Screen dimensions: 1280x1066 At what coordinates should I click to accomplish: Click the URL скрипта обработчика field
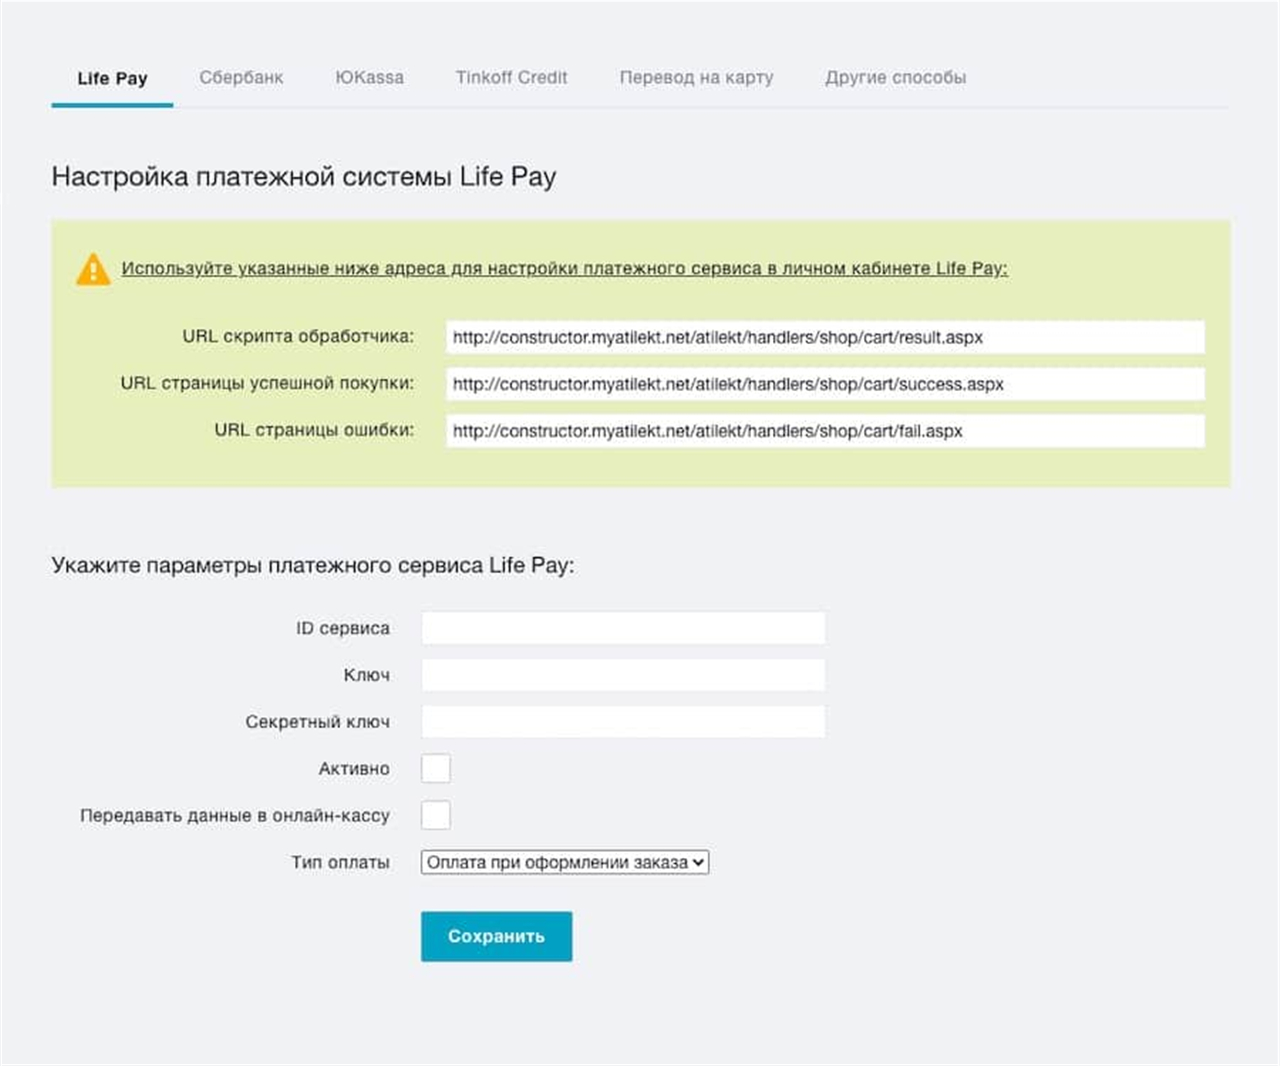click(x=825, y=337)
